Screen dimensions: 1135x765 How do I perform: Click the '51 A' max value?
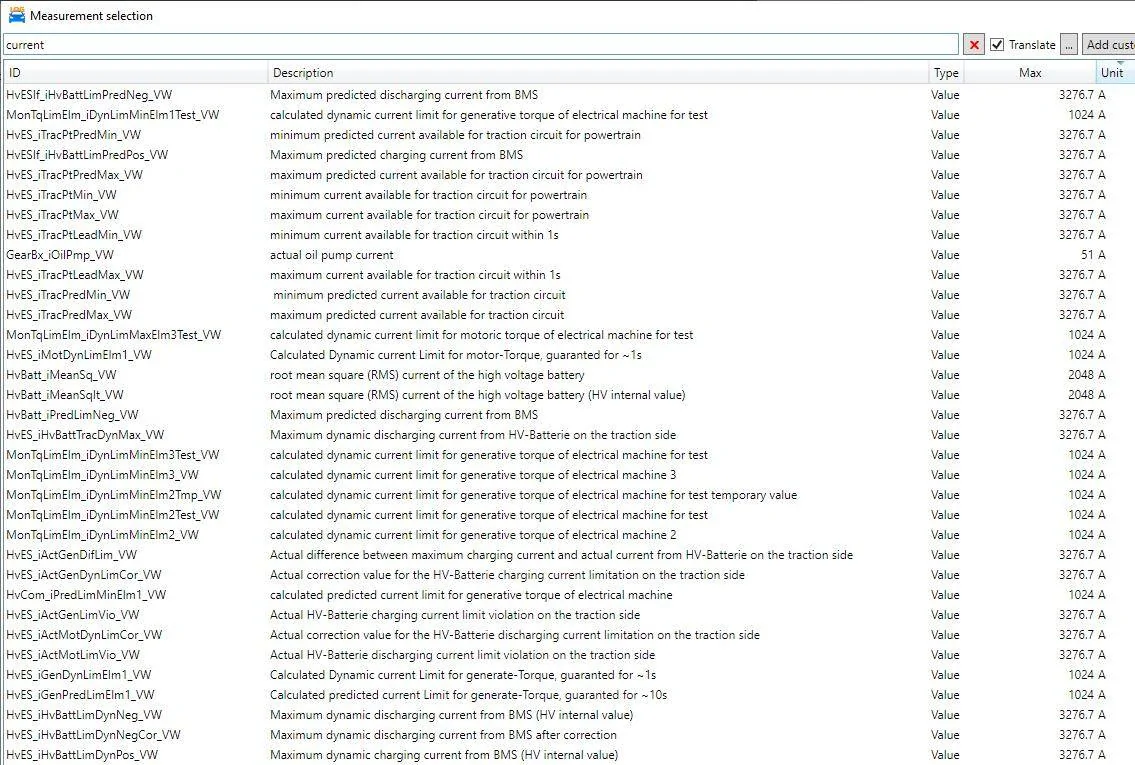[1093, 255]
